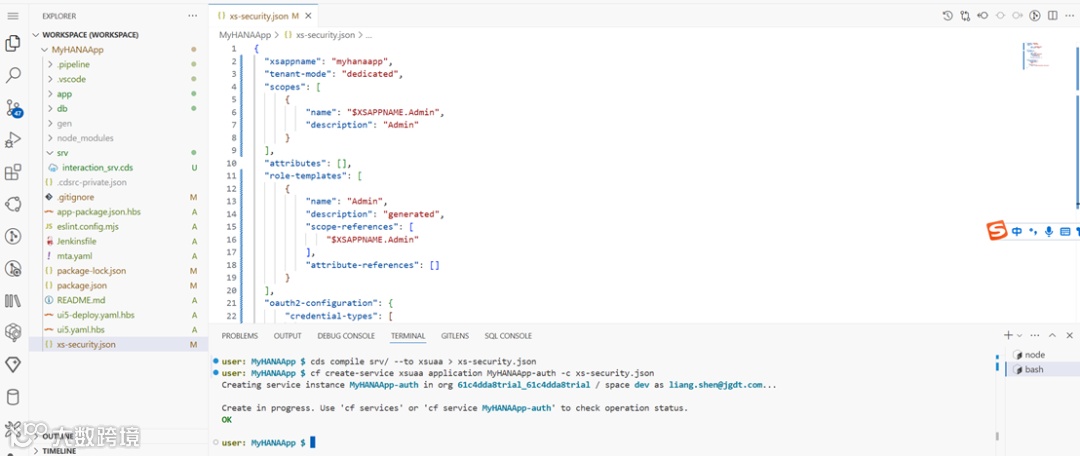Open the IME soft keyboard icon
The height and width of the screenshot is (456, 1080).
point(1065,232)
